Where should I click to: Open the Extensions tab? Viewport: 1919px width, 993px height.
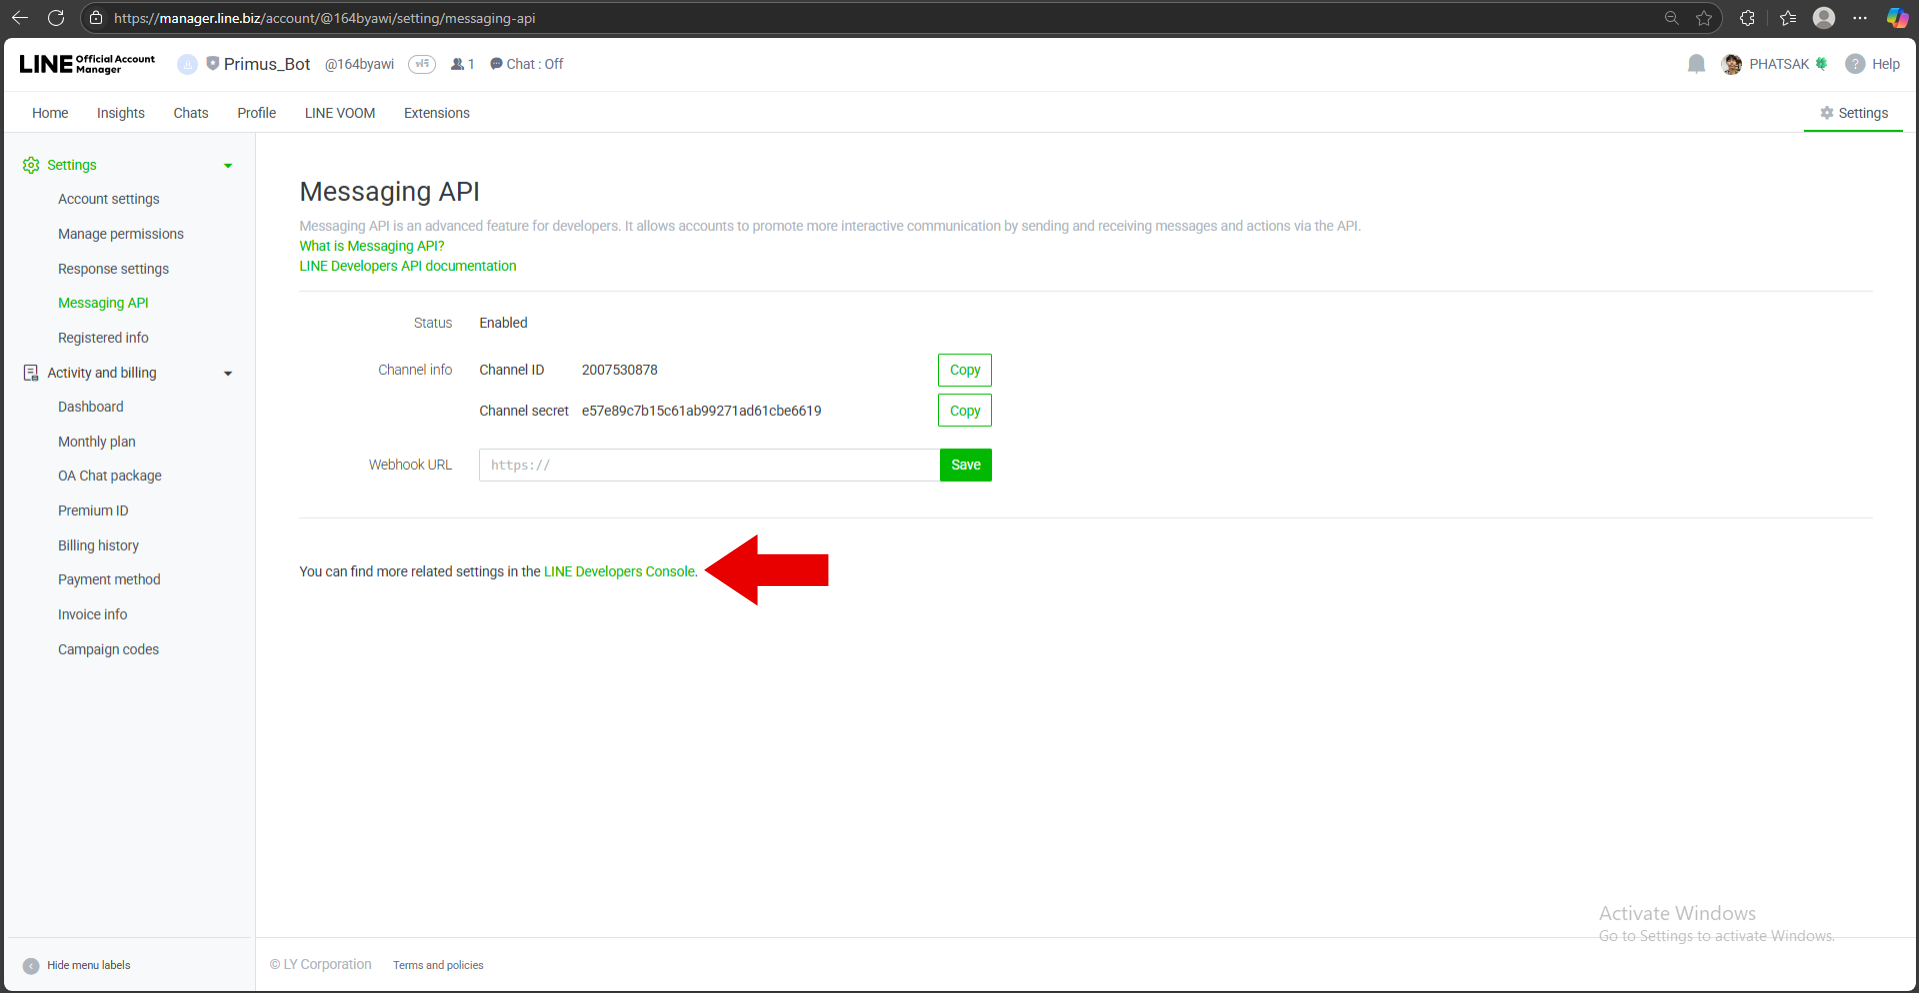point(437,113)
